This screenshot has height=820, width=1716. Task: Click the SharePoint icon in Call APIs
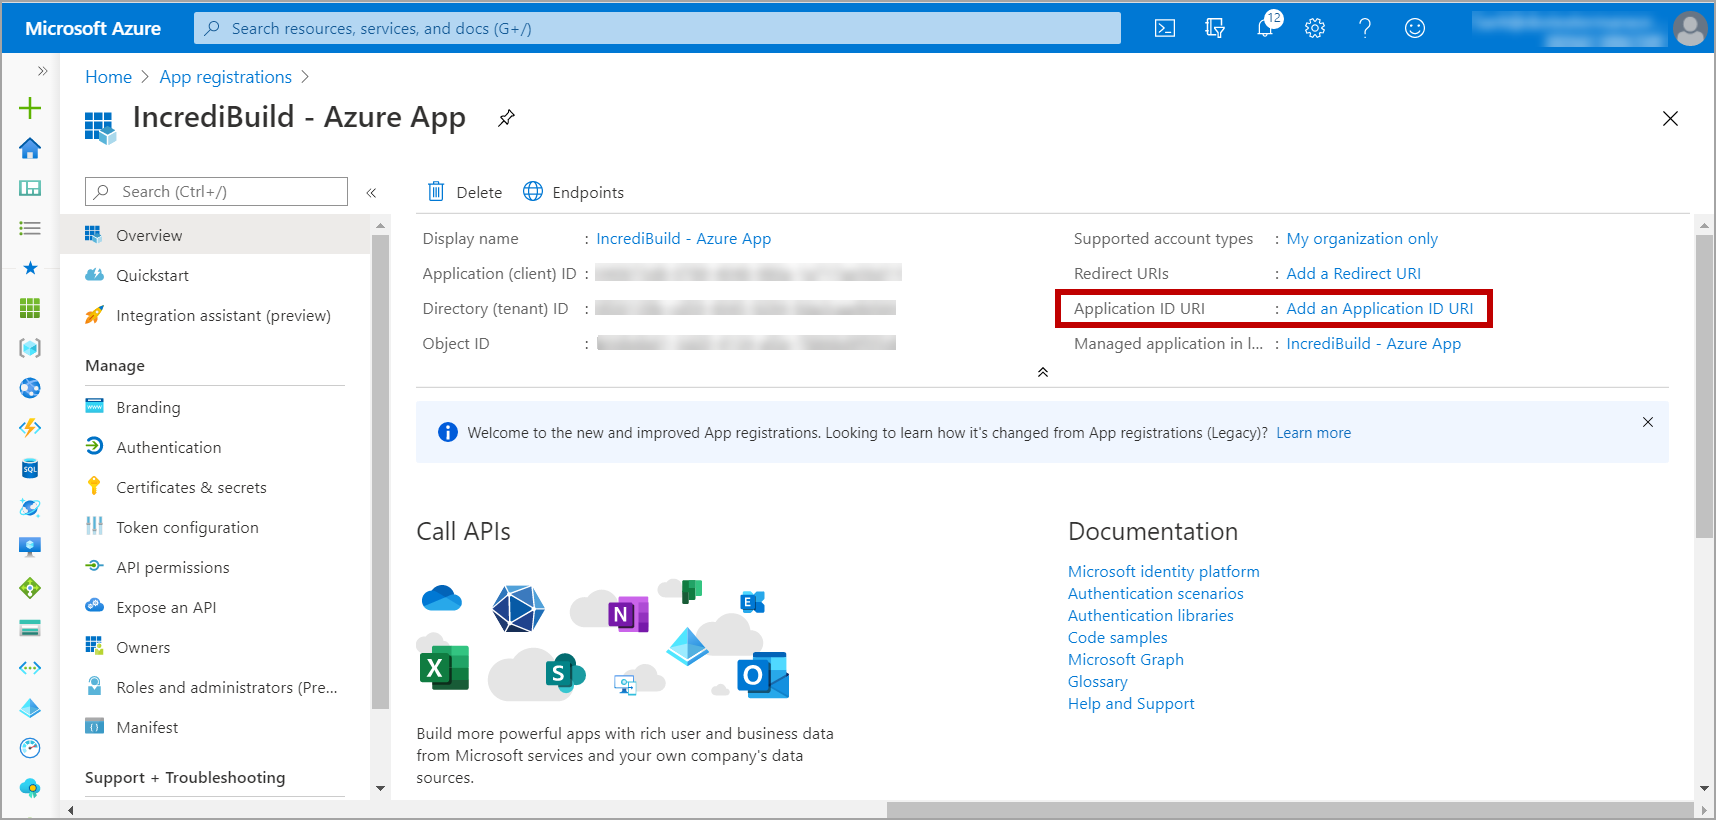click(x=565, y=674)
